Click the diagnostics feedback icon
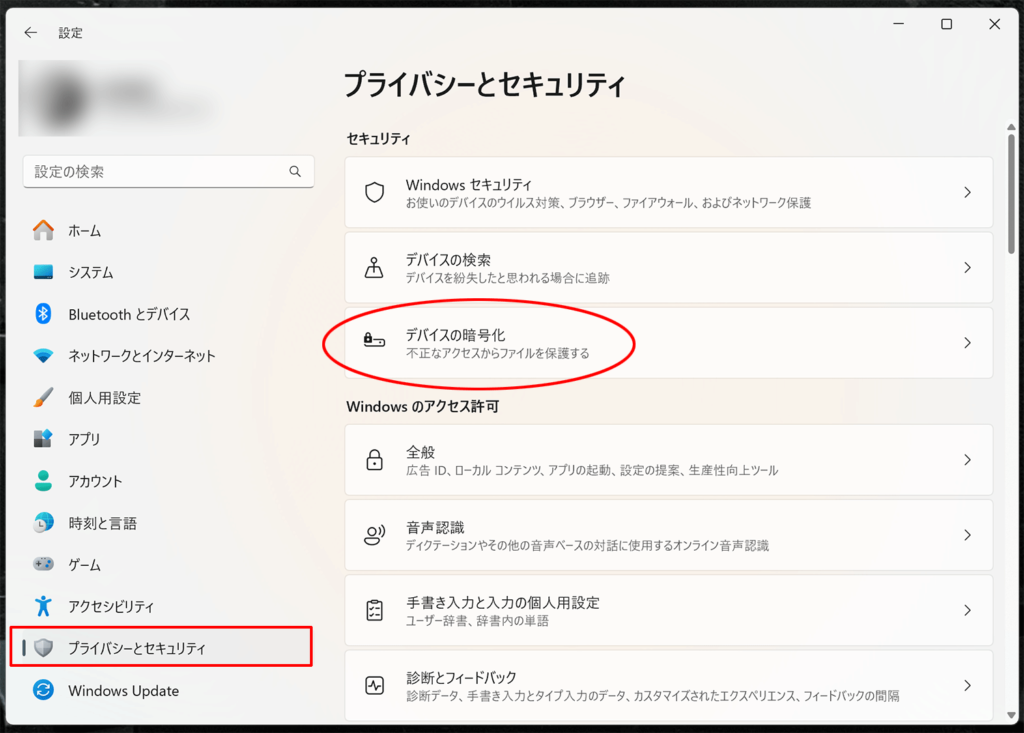The image size is (1024, 733). click(x=374, y=685)
